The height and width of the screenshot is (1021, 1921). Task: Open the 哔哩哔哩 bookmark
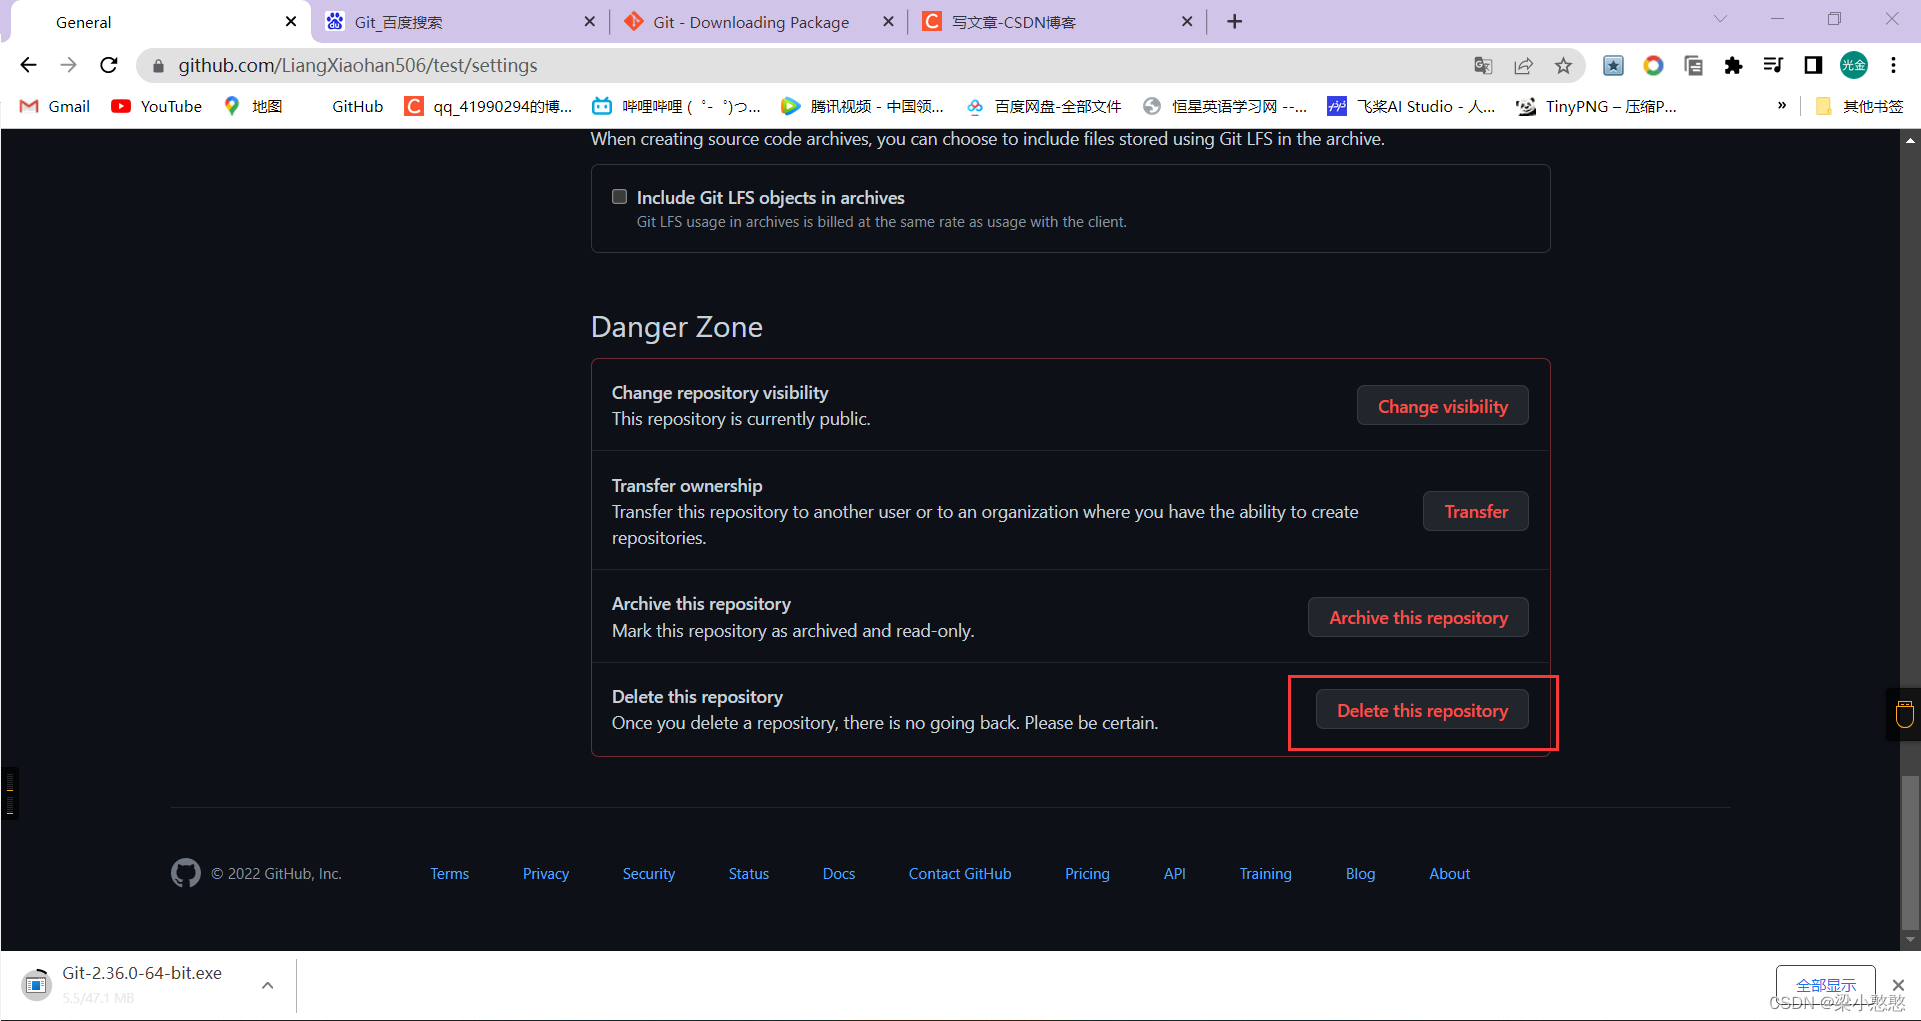(676, 106)
